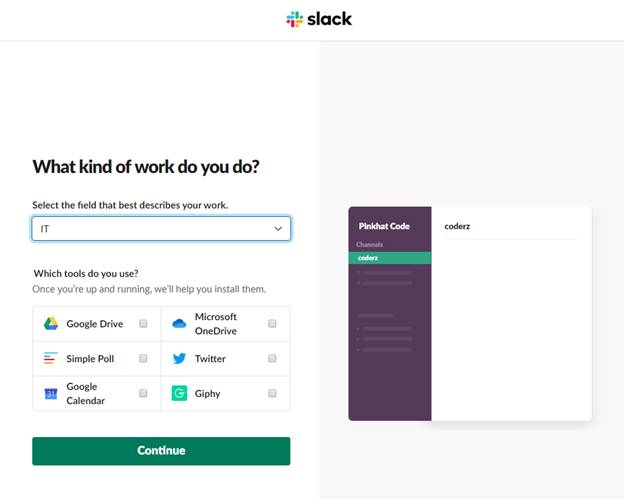
Task: Enable the Simple Poll checkbox
Action: [x=143, y=359]
